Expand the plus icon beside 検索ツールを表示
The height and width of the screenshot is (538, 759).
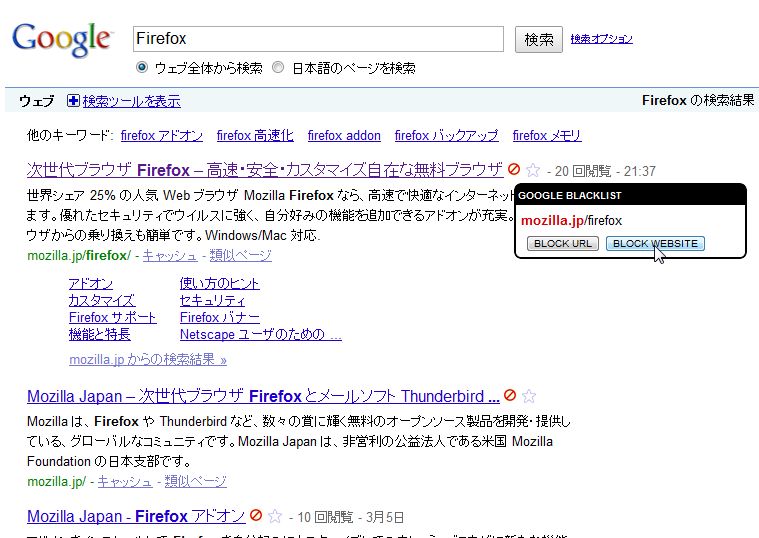click(x=73, y=101)
